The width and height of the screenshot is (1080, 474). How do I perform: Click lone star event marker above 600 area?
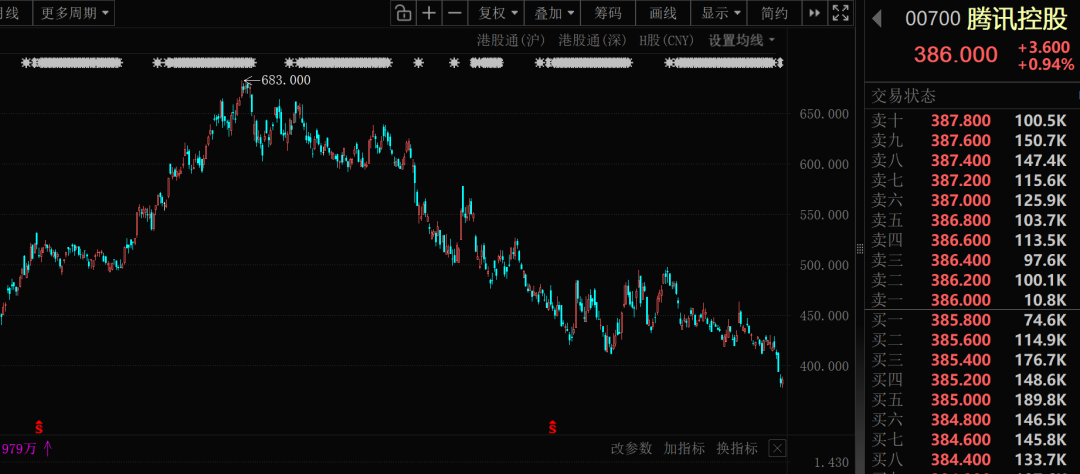pos(419,63)
